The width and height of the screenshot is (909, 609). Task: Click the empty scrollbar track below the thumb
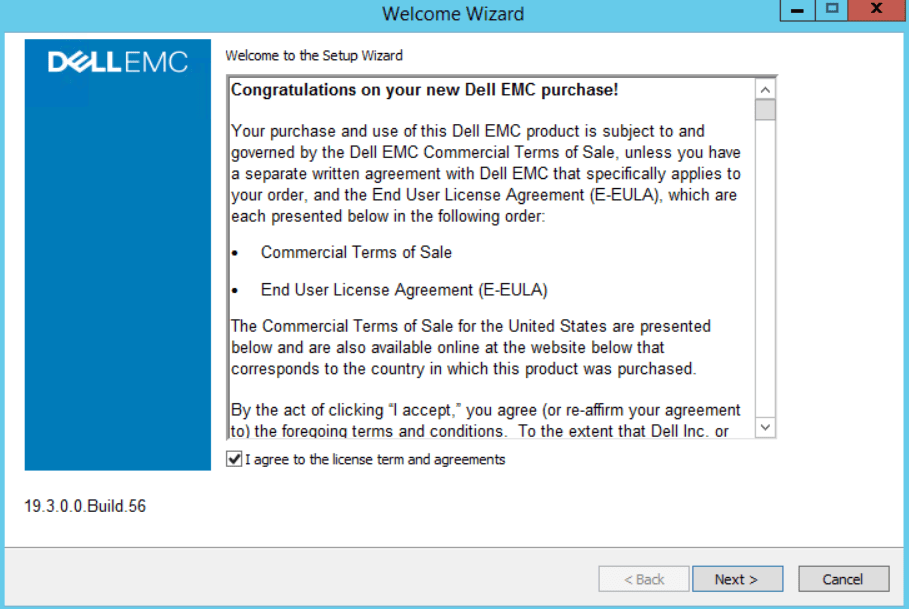tap(765, 270)
